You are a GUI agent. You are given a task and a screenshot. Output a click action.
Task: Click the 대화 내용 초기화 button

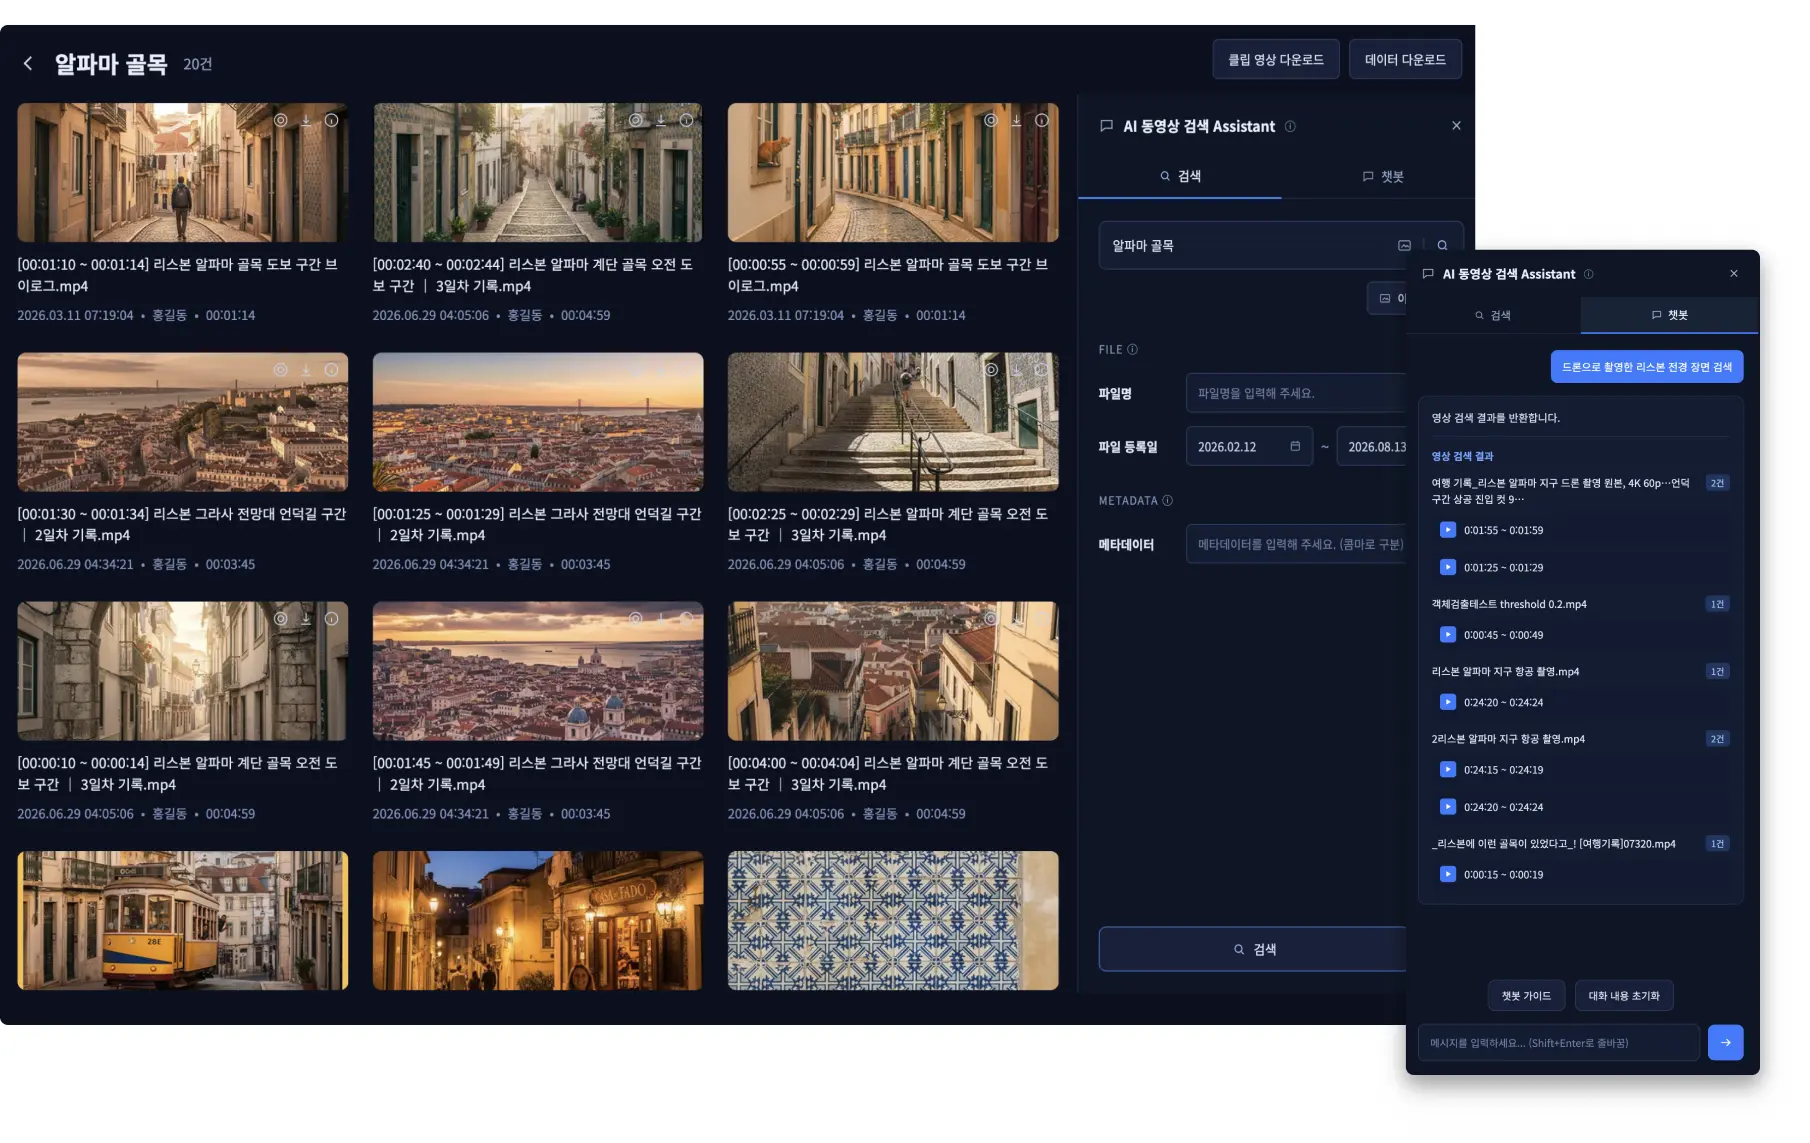point(1624,995)
